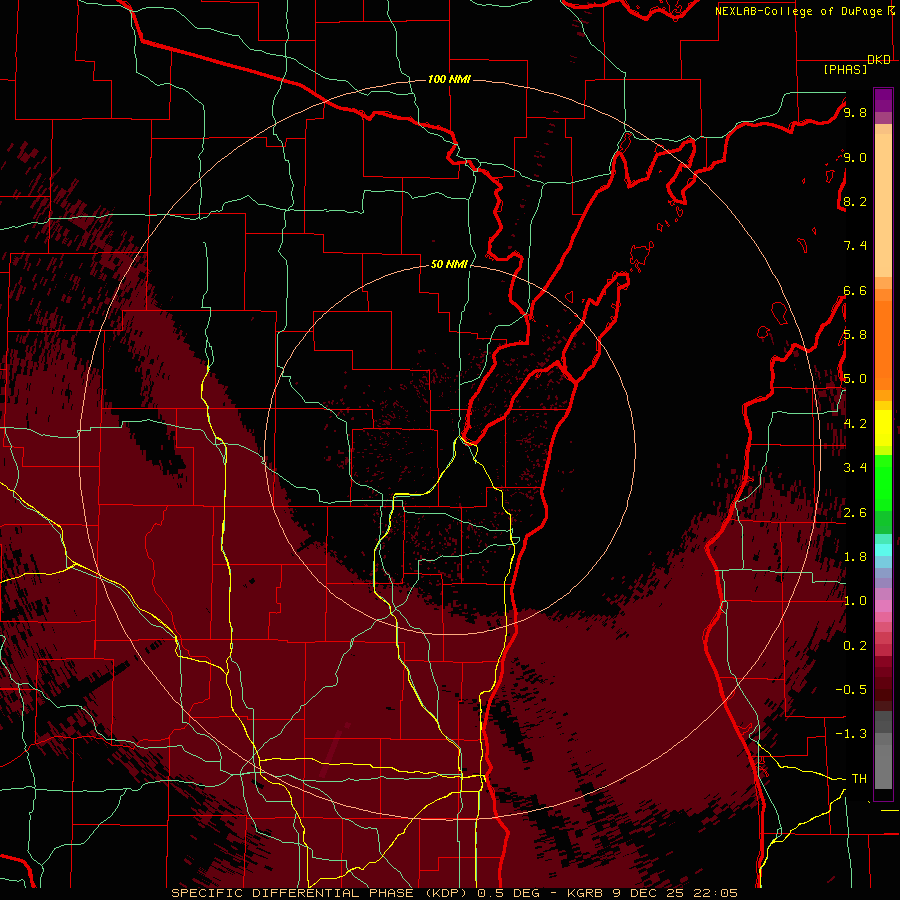Click the NEXLAB-College of DuPage label
This screenshot has width=900, height=900.
(x=800, y=11)
